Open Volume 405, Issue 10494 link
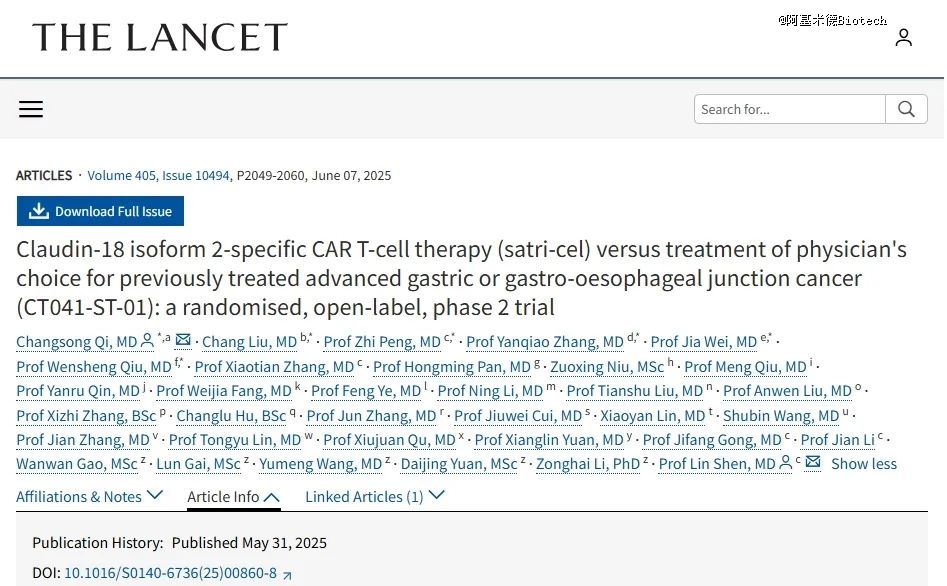Image resolution: width=947 pixels, height=586 pixels. point(158,175)
